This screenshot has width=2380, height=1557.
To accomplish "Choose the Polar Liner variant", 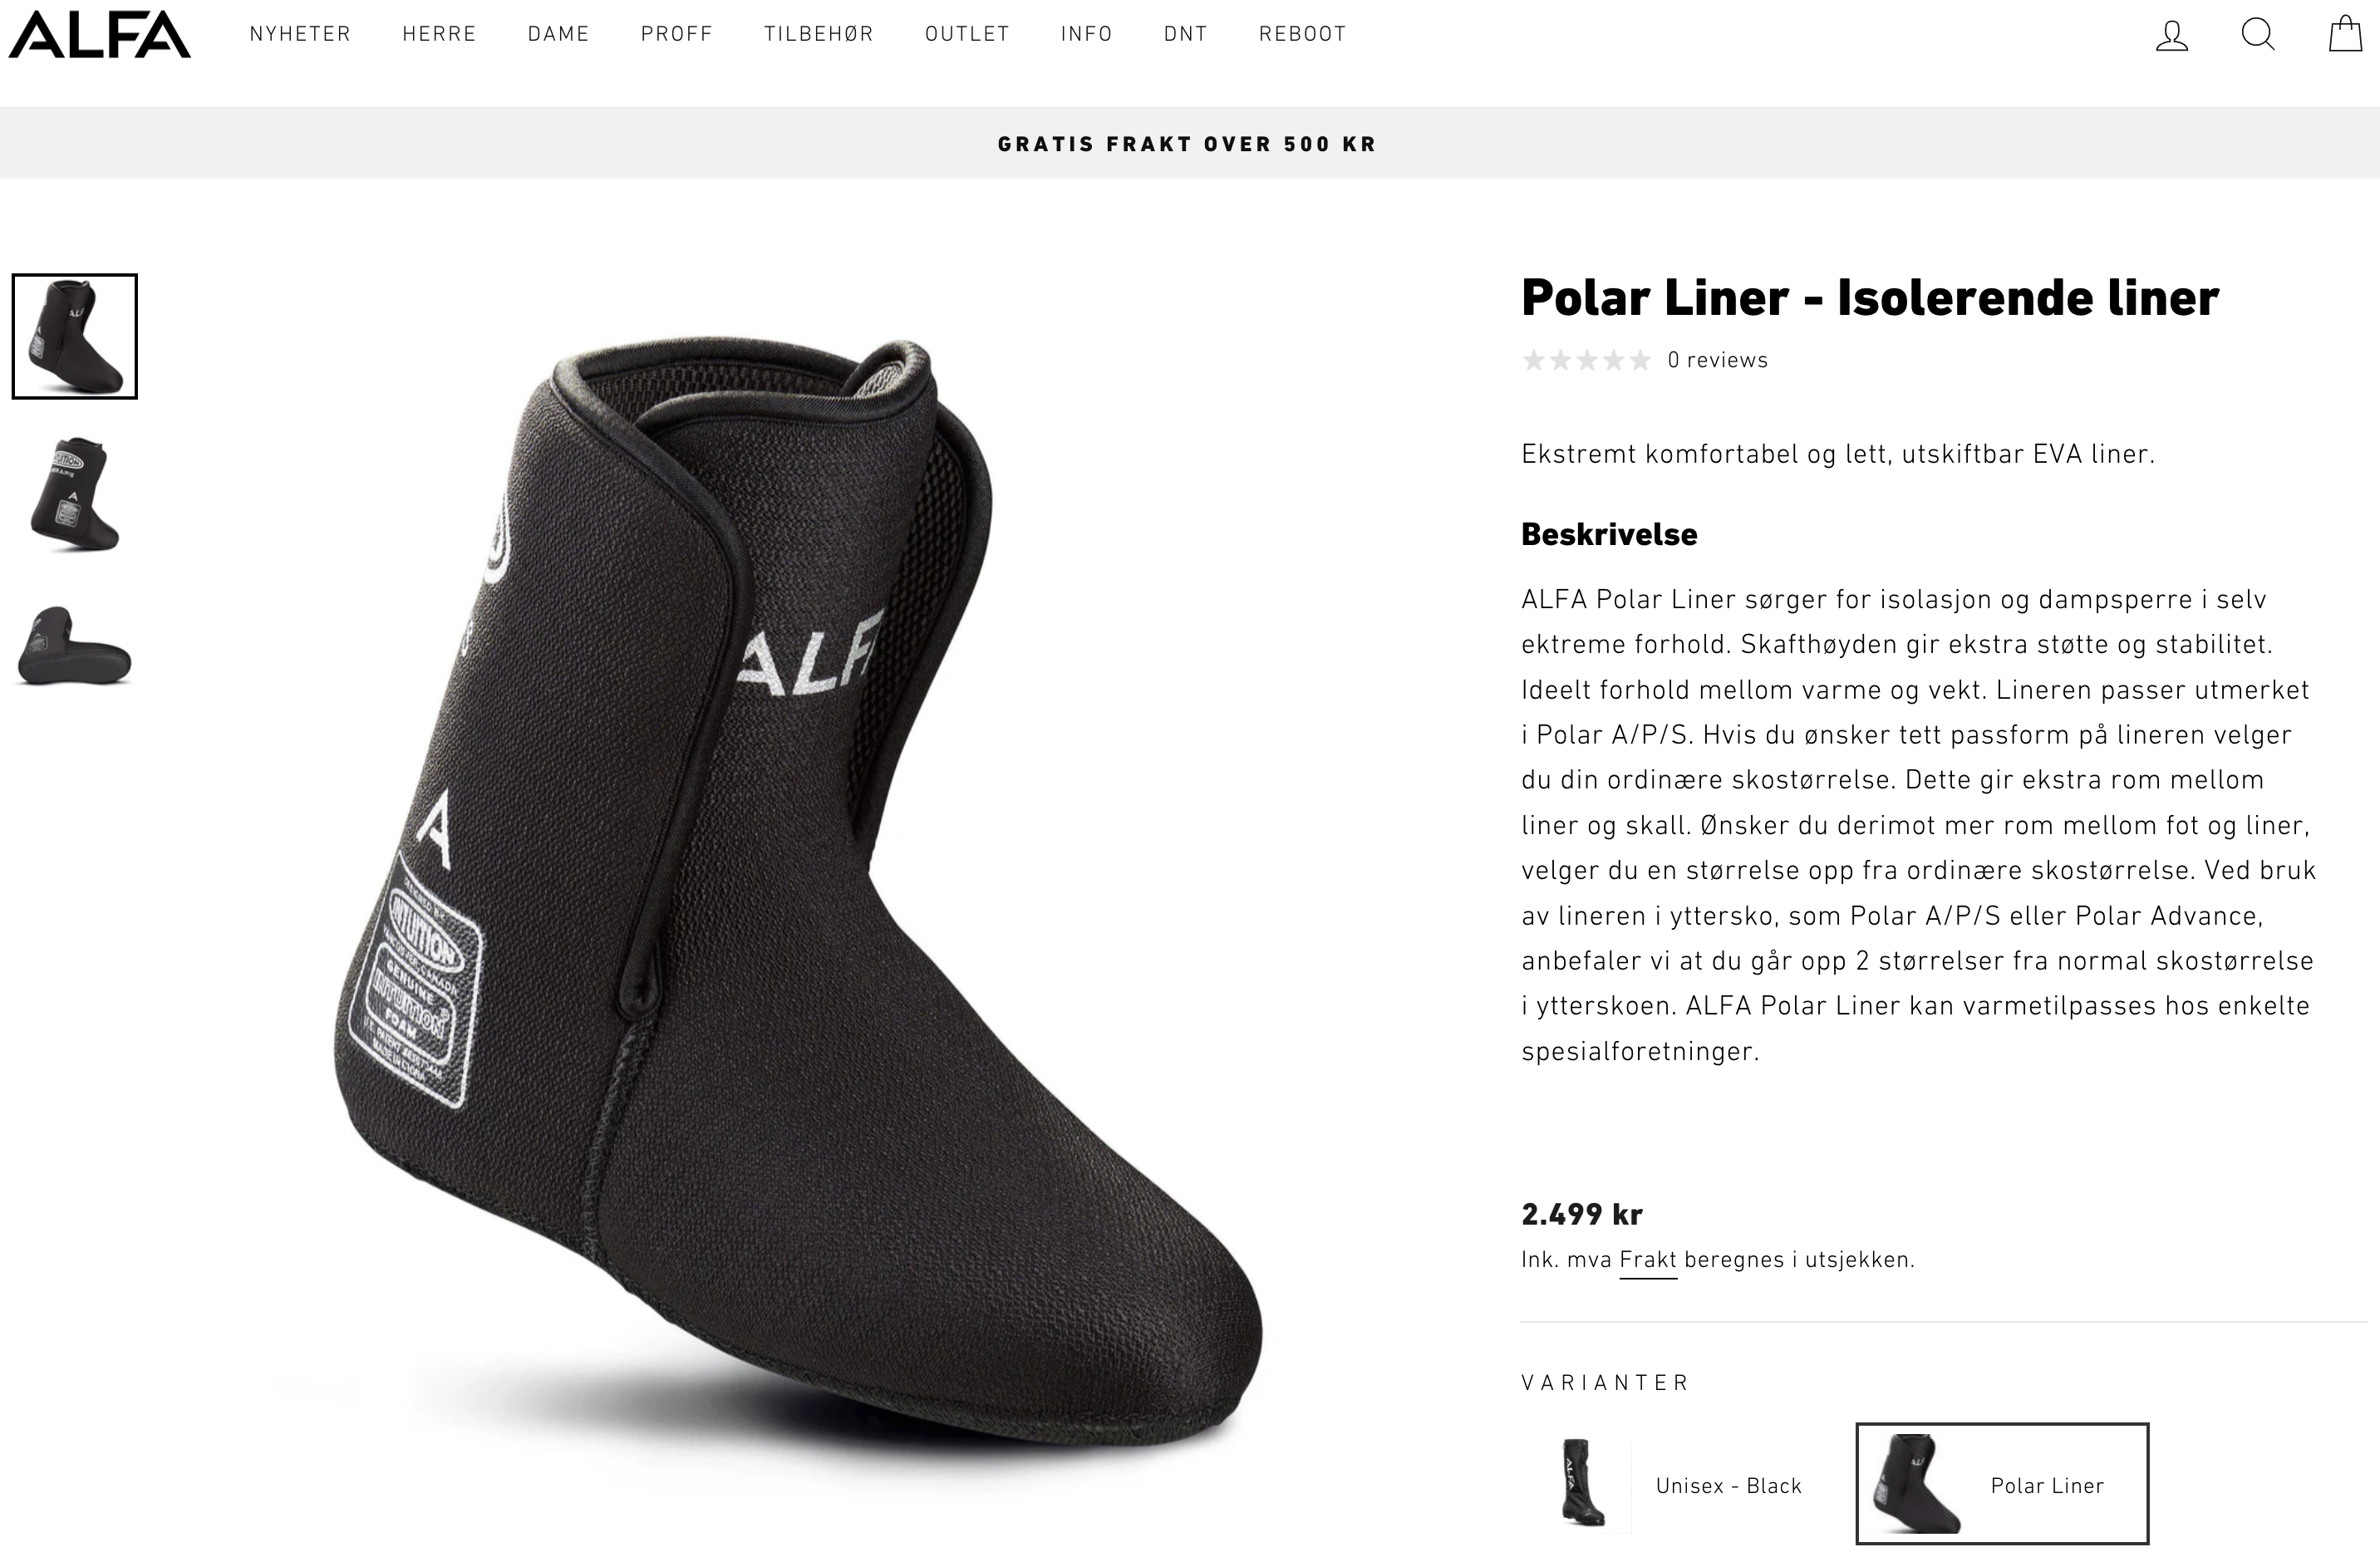I will pos(2003,1484).
